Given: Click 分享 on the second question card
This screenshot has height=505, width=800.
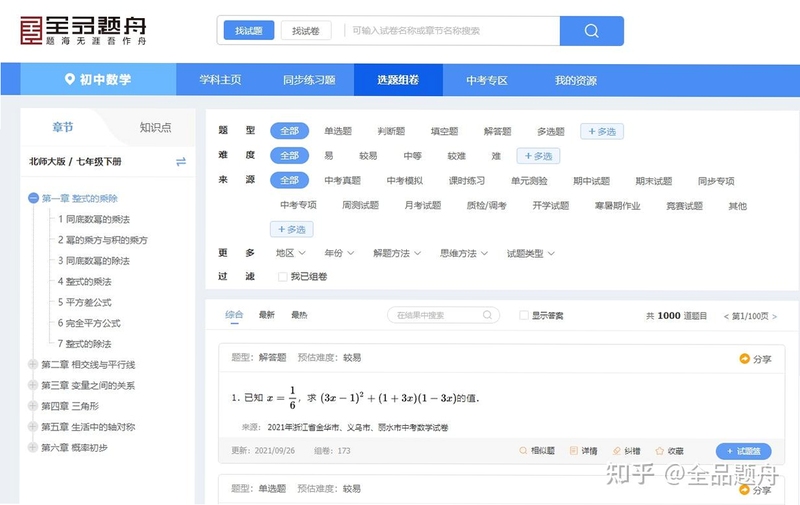Looking at the screenshot, I should [x=755, y=490].
